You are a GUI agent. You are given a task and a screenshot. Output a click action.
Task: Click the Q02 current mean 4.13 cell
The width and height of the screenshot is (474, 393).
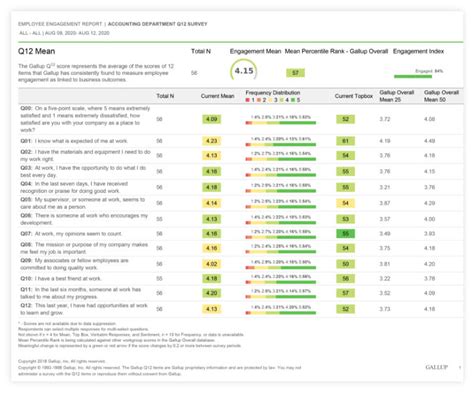tap(212, 156)
